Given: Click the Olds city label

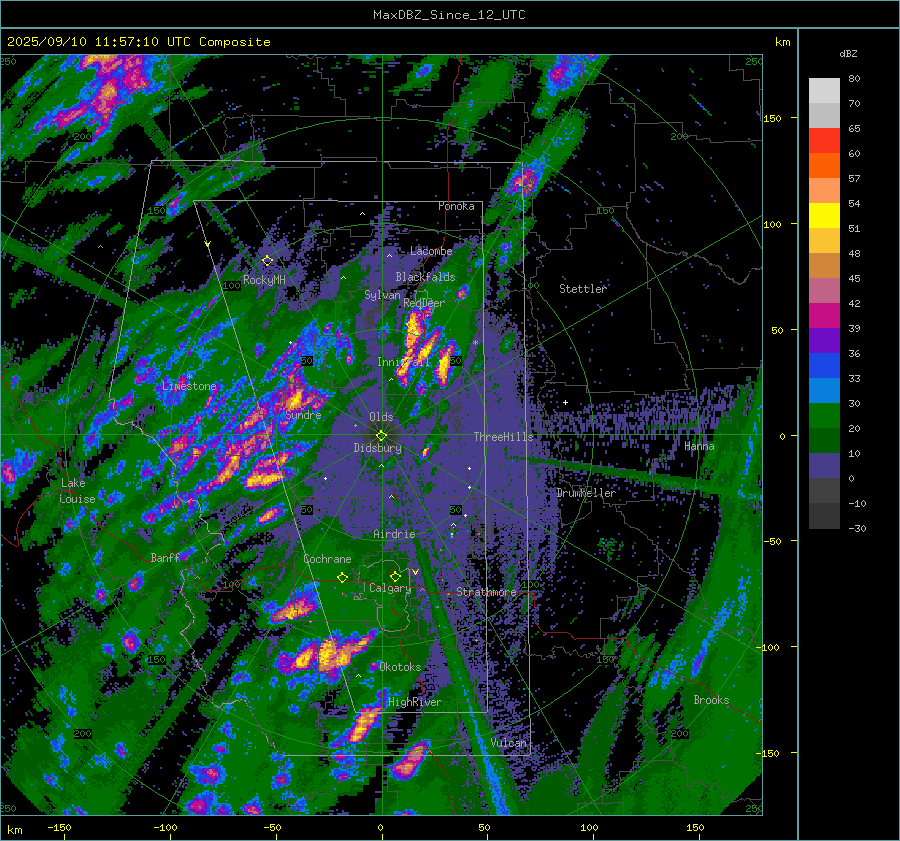Looking at the screenshot, I should click(381, 417).
